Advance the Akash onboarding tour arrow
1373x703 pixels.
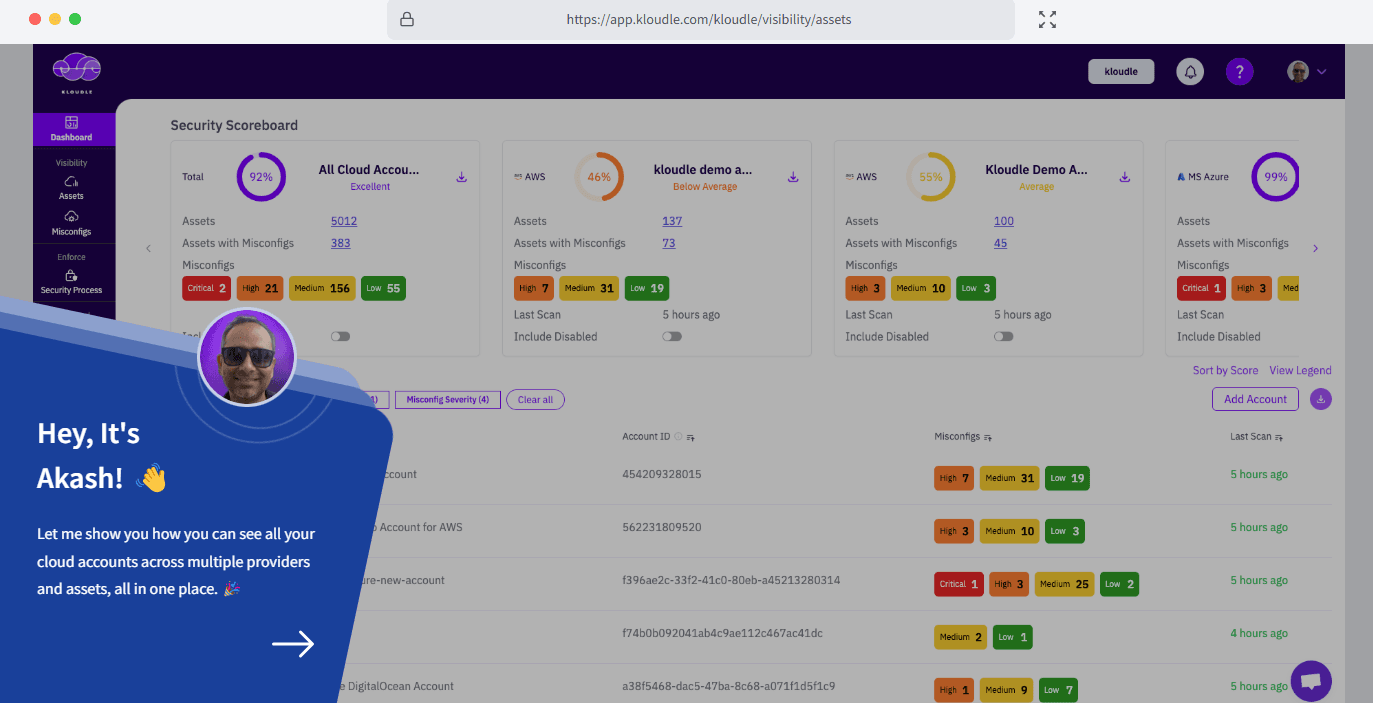(x=293, y=644)
